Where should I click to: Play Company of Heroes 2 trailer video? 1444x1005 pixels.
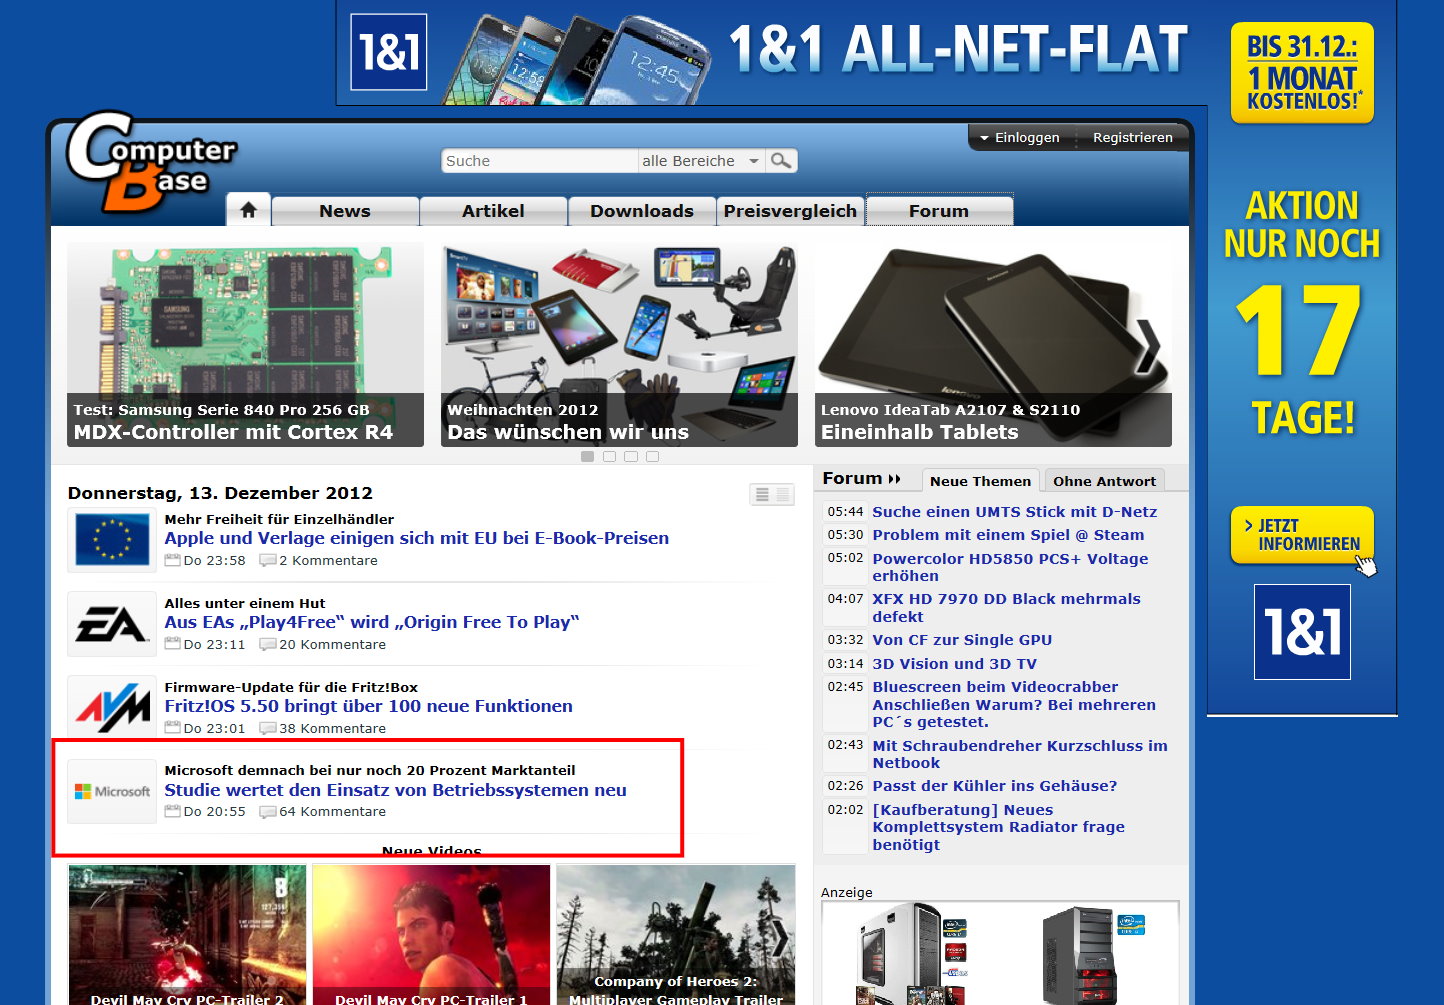pos(675,935)
